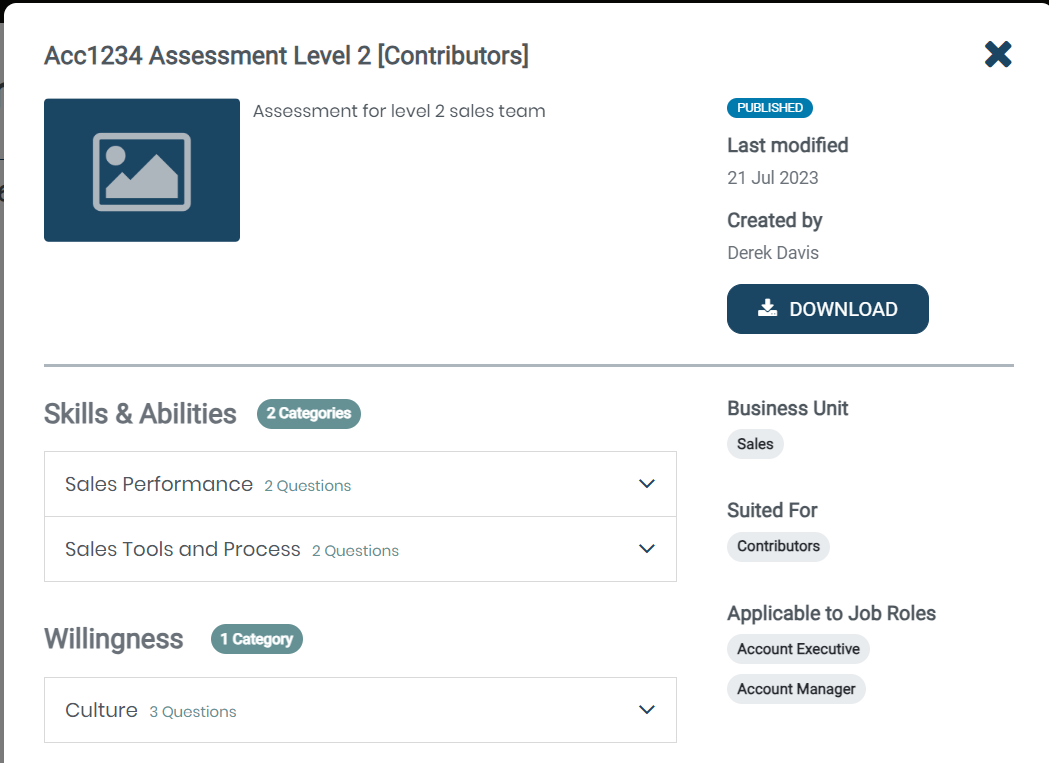Click the Business Unit heading
Image resolution: width=1049 pixels, height=763 pixels.
(787, 408)
